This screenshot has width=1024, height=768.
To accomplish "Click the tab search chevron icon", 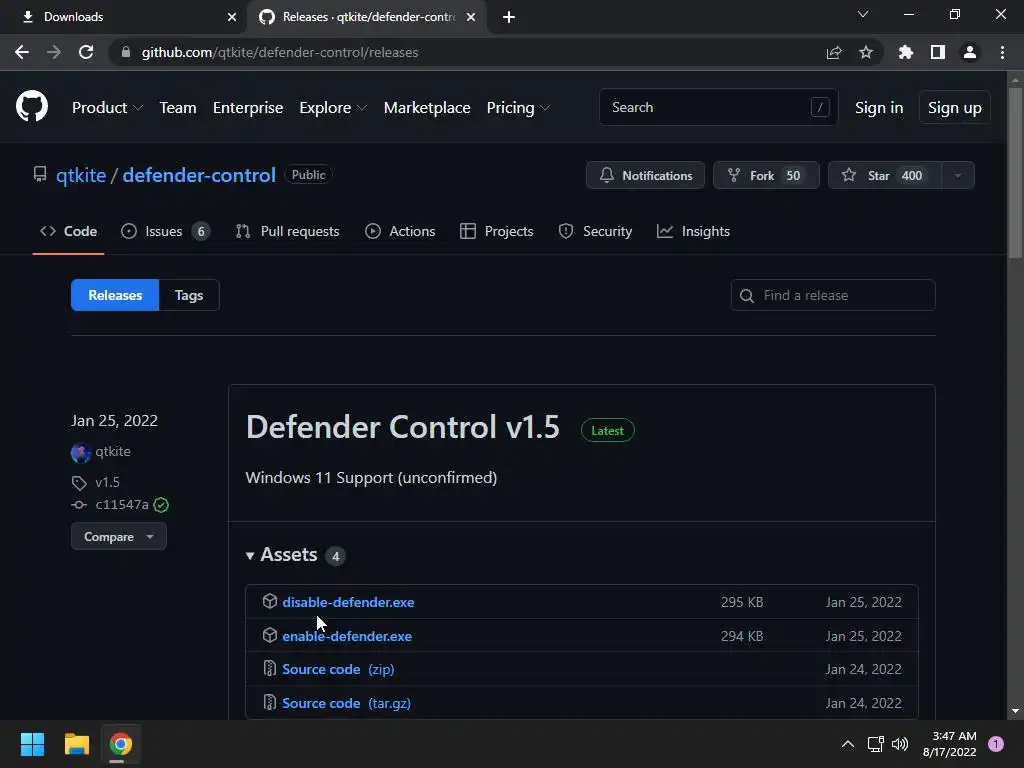I will pyautogui.click(x=863, y=14).
